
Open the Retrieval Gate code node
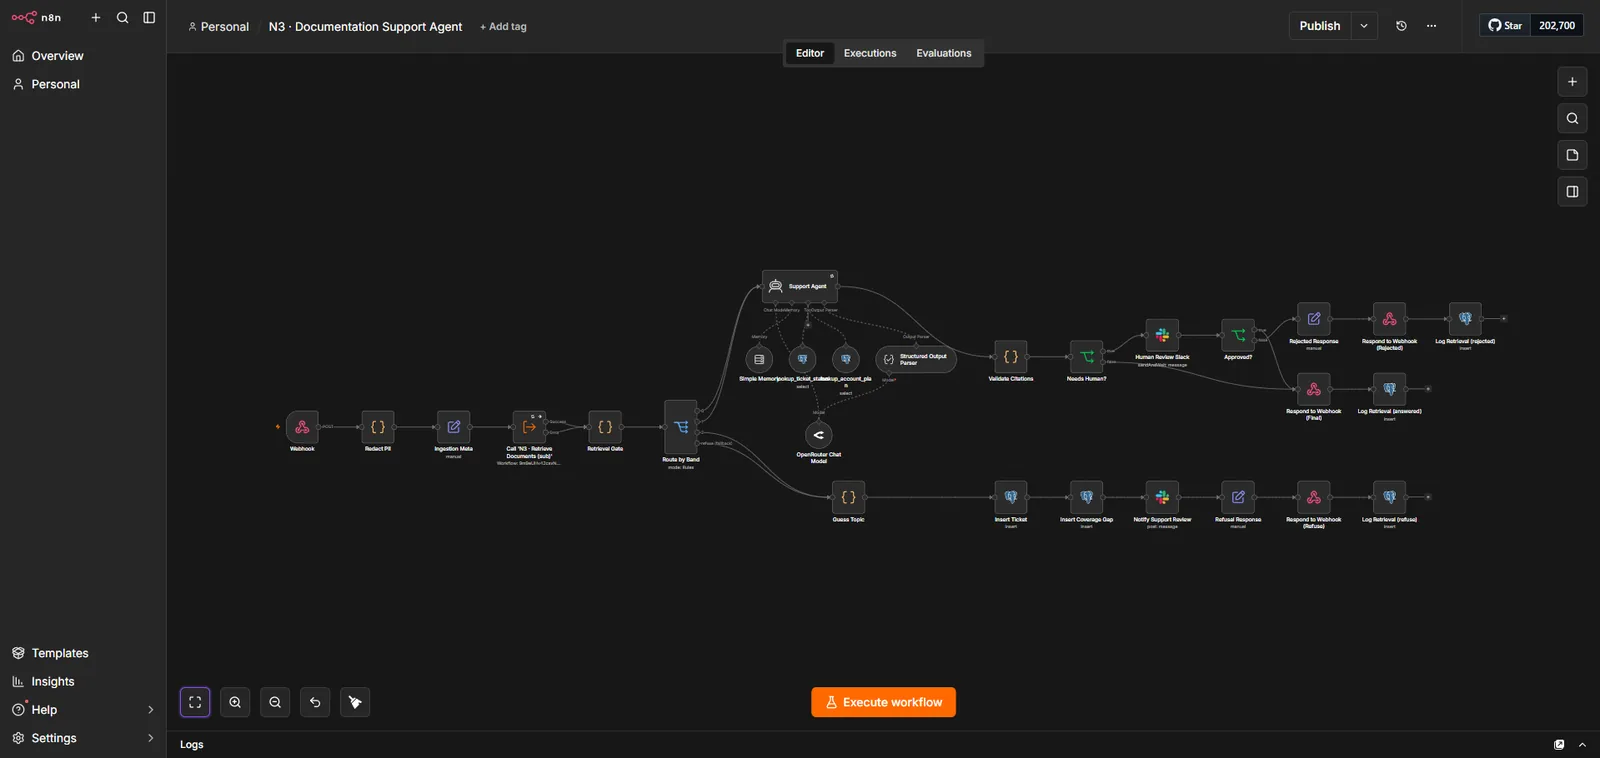pos(605,427)
